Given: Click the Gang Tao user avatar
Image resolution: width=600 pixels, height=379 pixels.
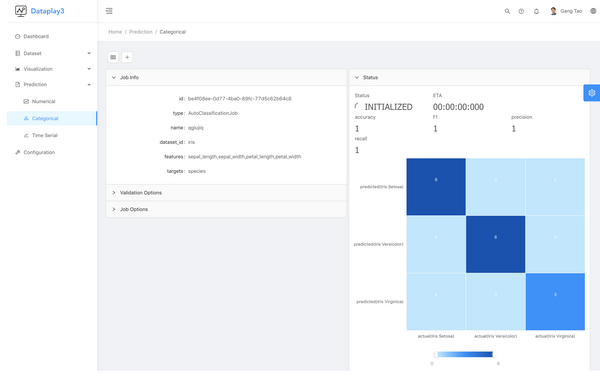Looking at the screenshot, I should coord(553,11).
